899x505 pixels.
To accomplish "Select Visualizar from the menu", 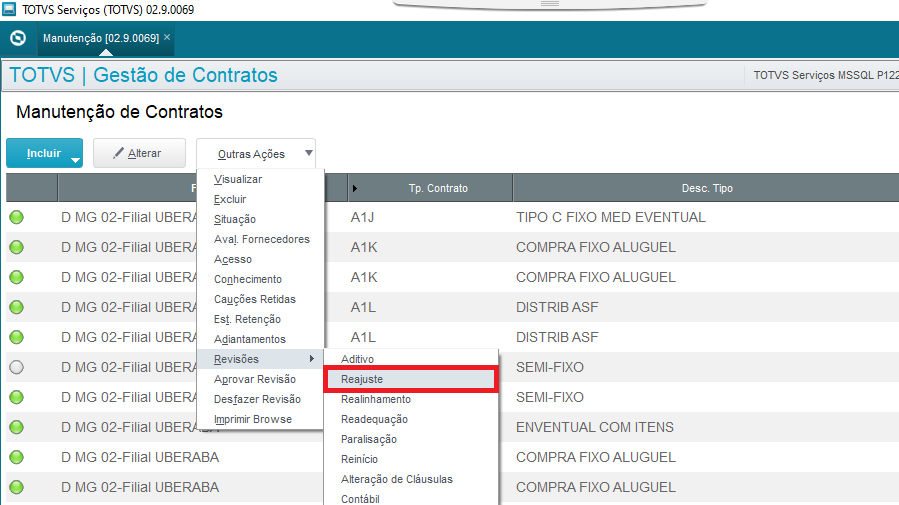I will 260,179.
